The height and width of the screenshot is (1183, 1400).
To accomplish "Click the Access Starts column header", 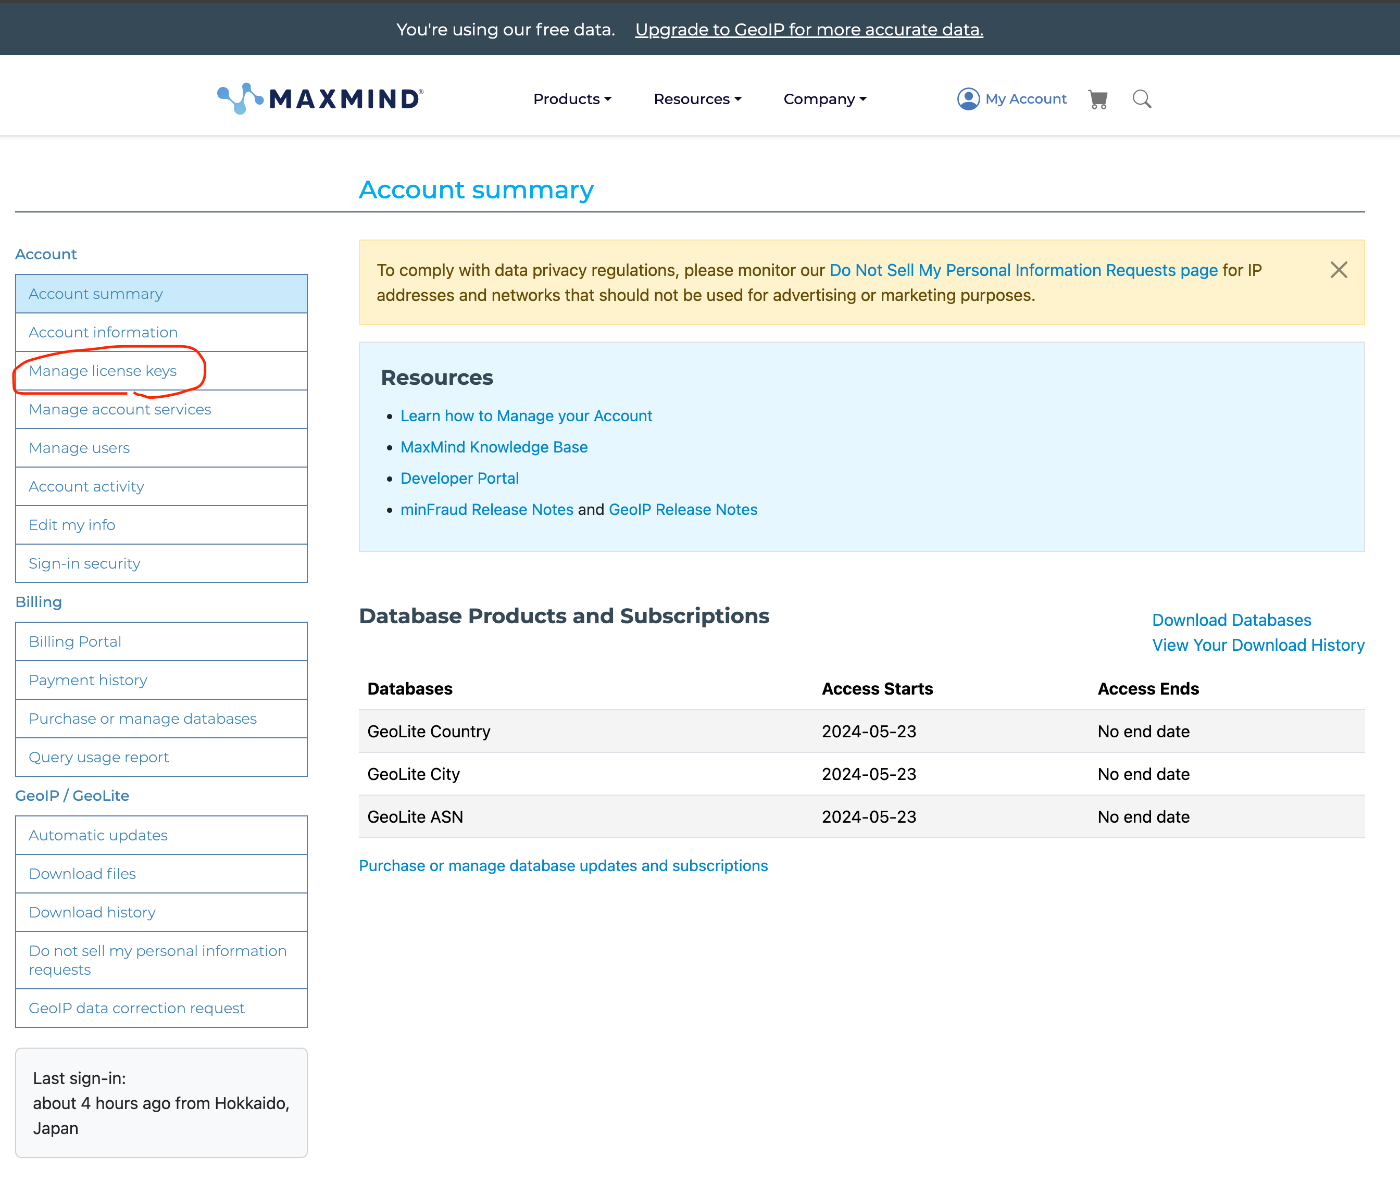I will [877, 689].
